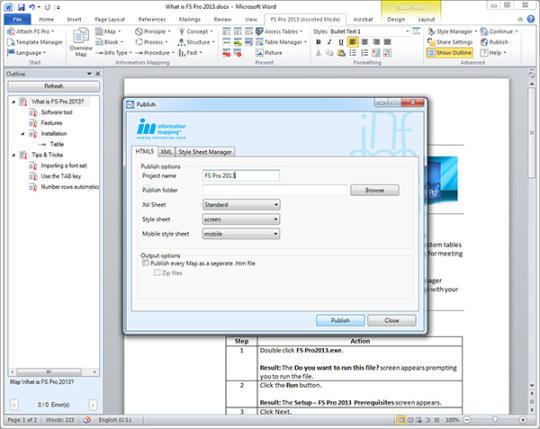Image resolution: width=540 pixels, height=429 pixels.
Task: Select Print Layout view icon in status bar
Action: pyautogui.click(x=401, y=420)
